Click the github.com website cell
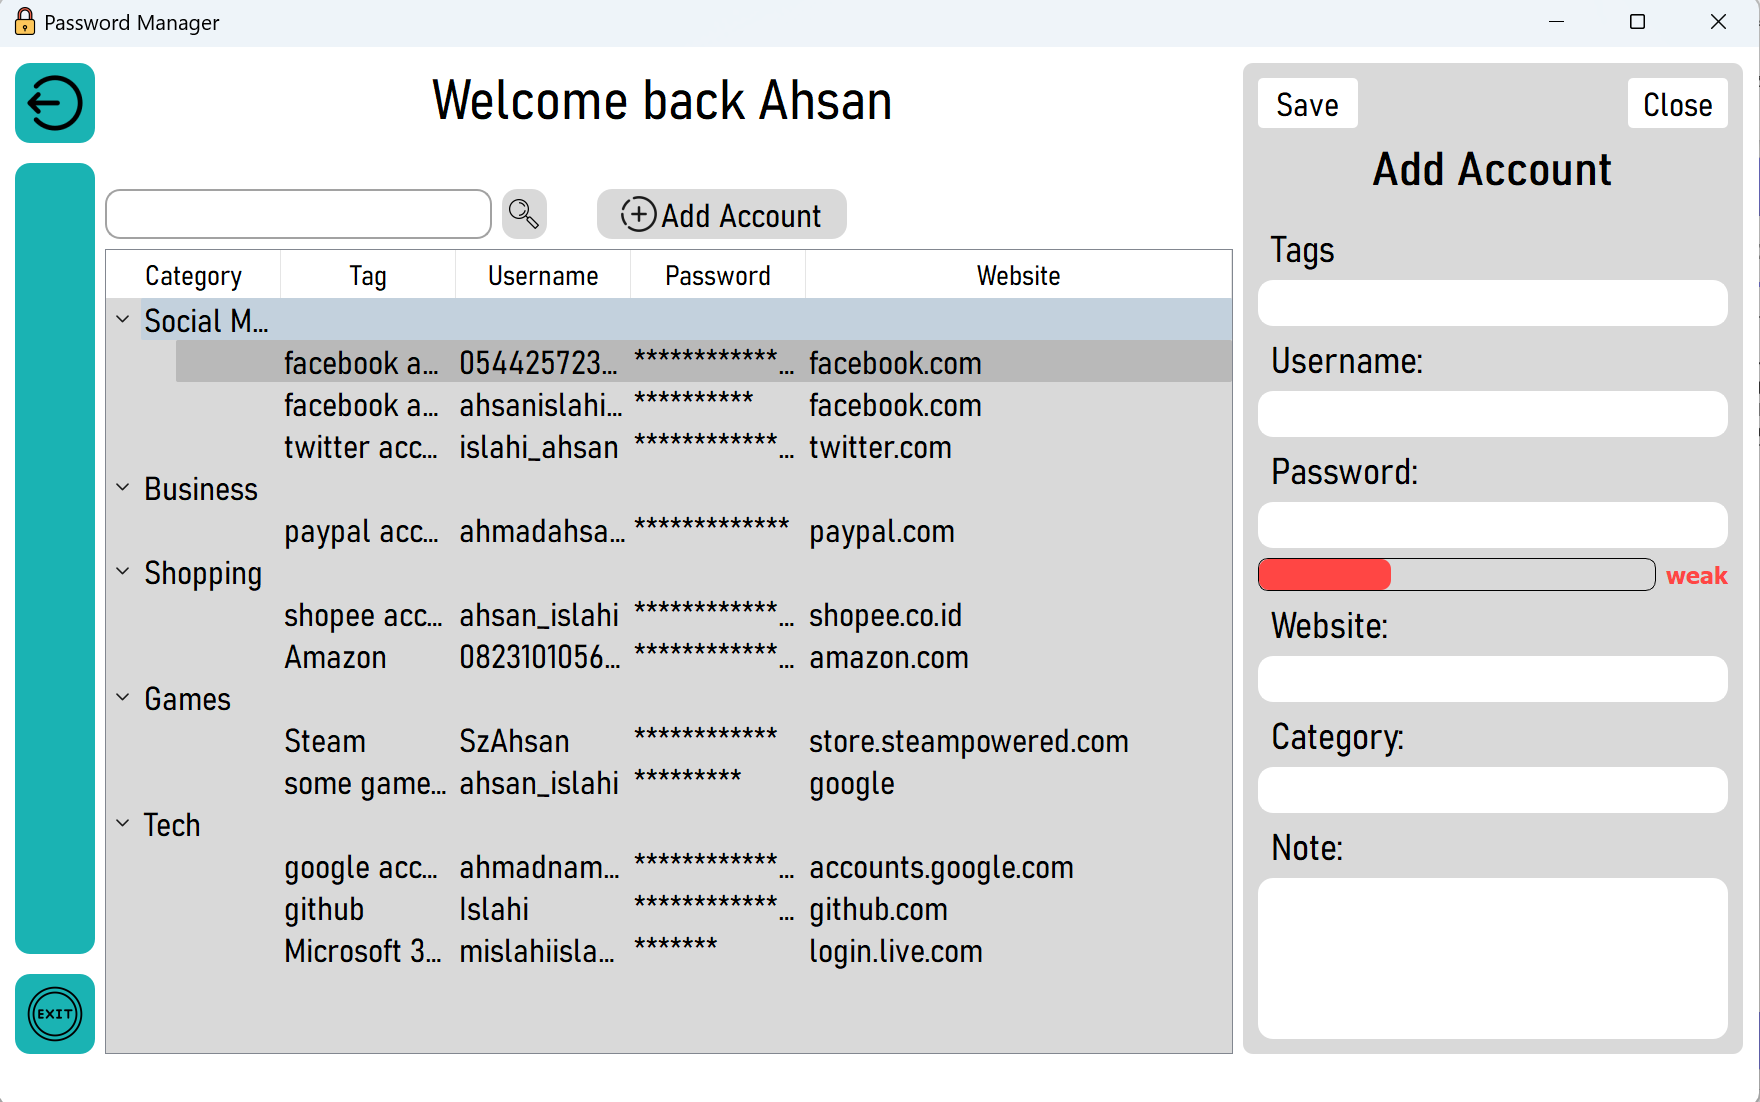Viewport: 1760px width, 1102px height. [878, 909]
